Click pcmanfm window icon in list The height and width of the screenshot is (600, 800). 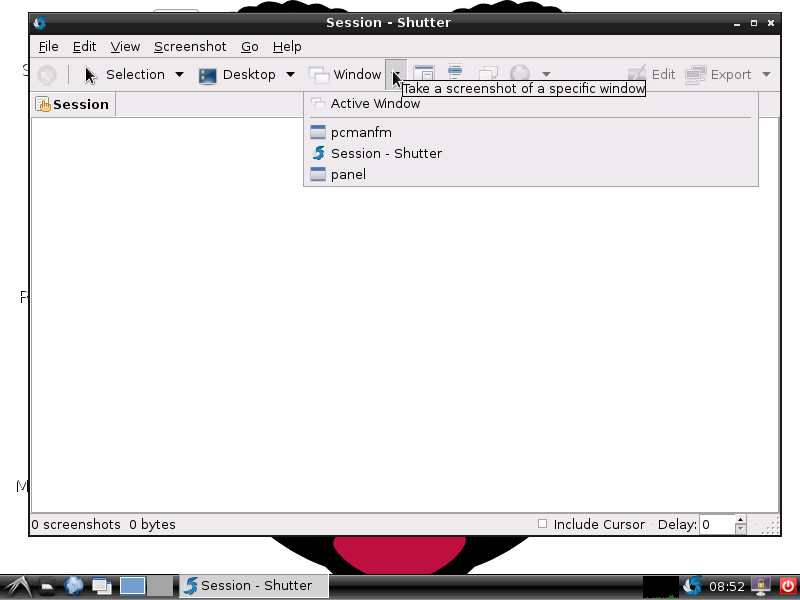[x=318, y=132]
